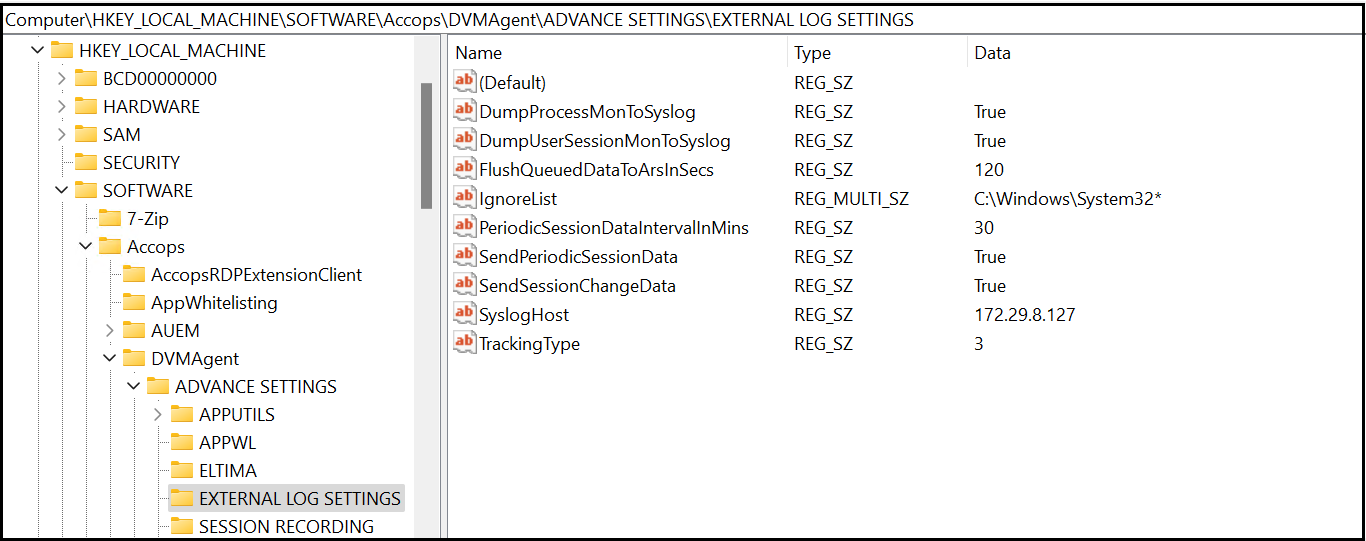This screenshot has width=1366, height=541.
Task: Click the SyslogHost string value icon
Action: coord(464,314)
